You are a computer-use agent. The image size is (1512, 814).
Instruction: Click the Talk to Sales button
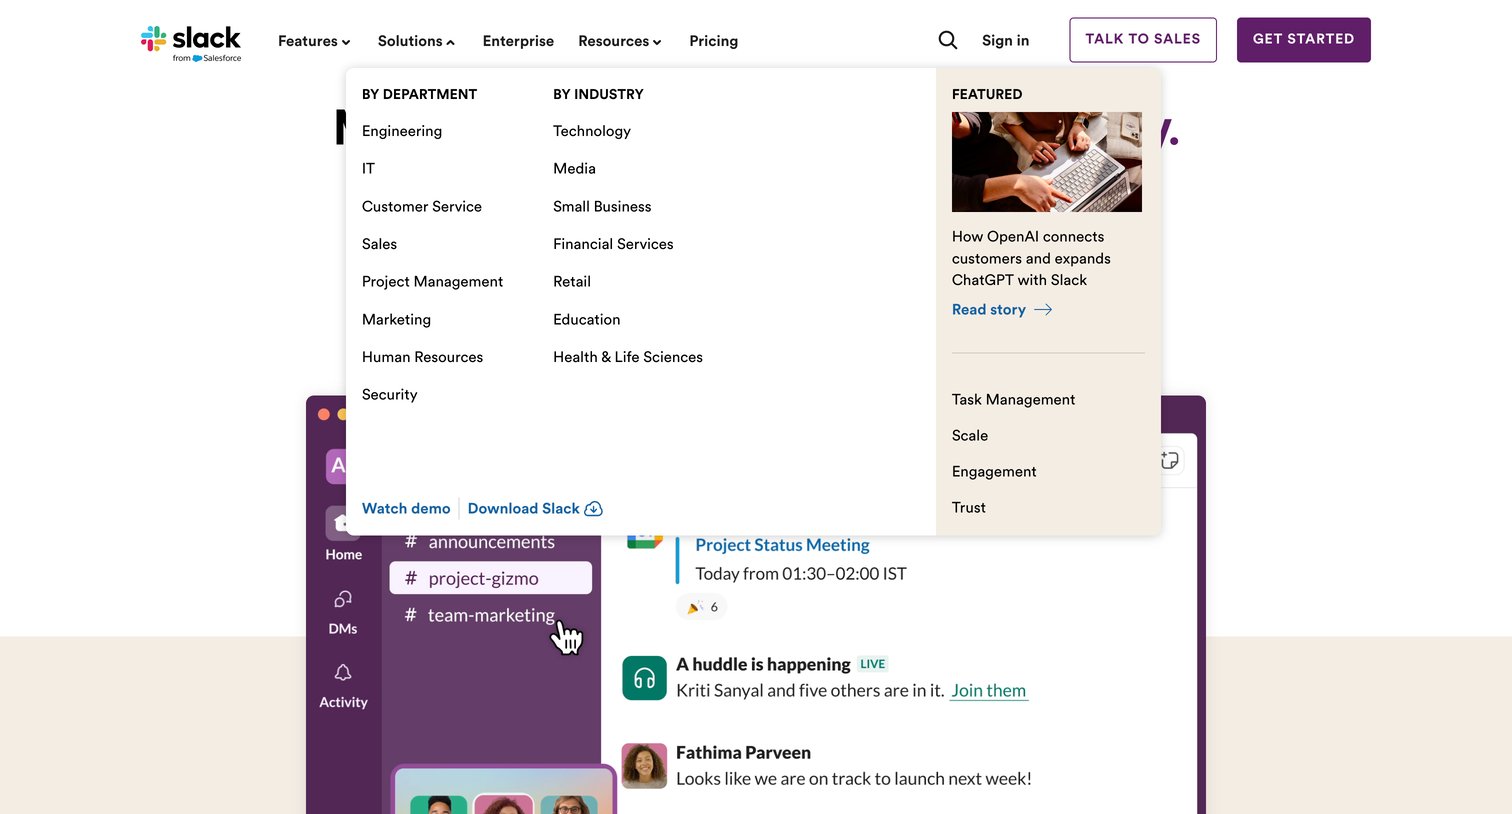coord(1143,40)
